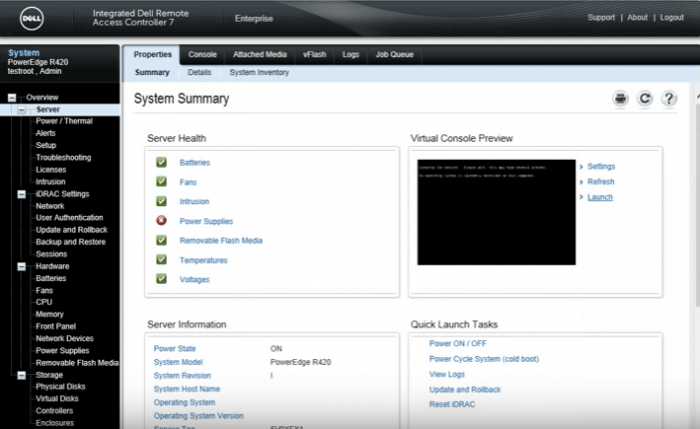The image size is (700, 429).
Task: Click the Reset iDRAC quick launch task
Action: coord(452,404)
